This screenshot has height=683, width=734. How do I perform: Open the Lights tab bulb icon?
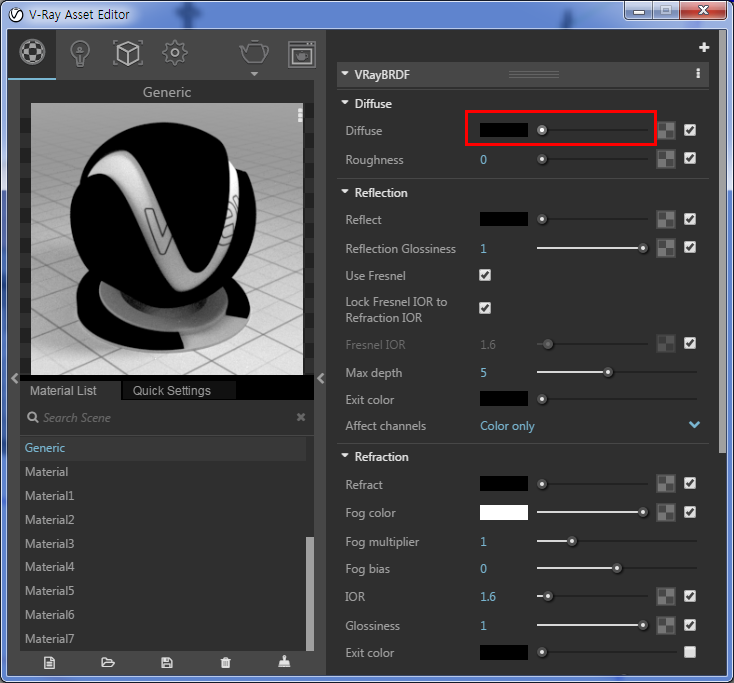[80, 54]
